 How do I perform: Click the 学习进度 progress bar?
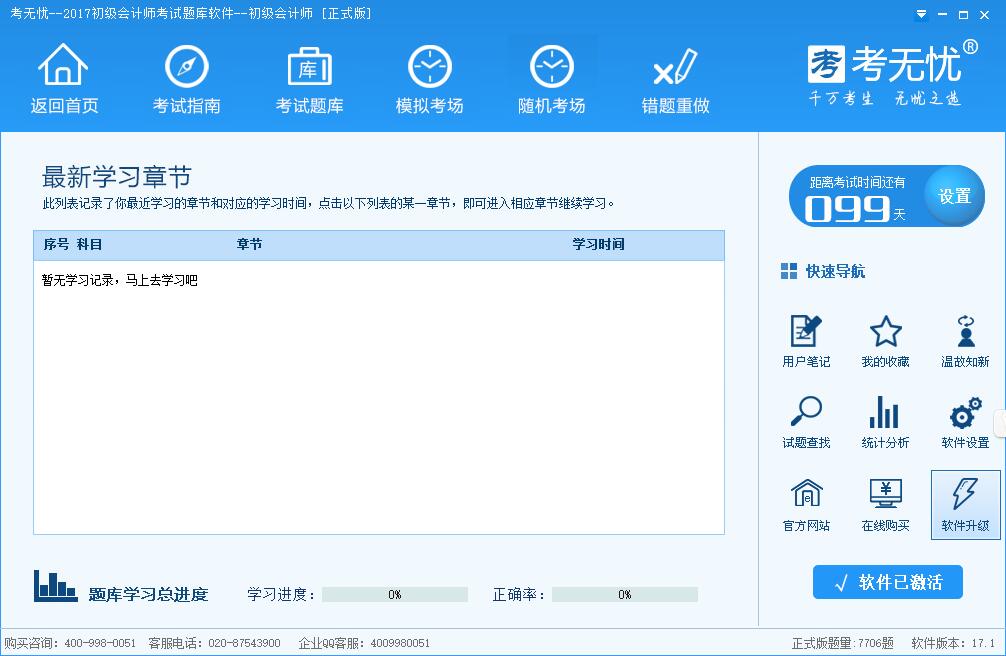click(x=395, y=594)
